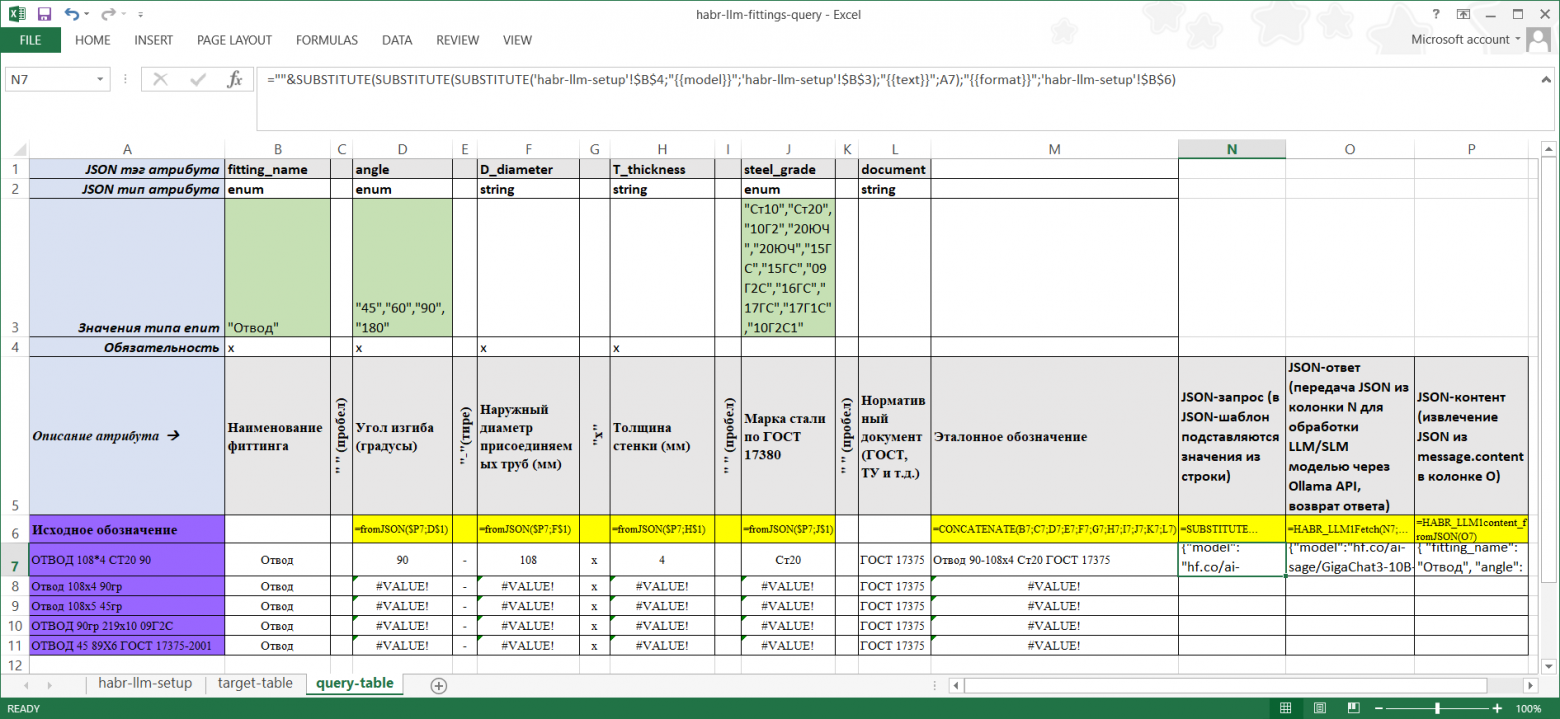Select the Page Layout view icon
The image size is (1560, 719).
click(1319, 707)
